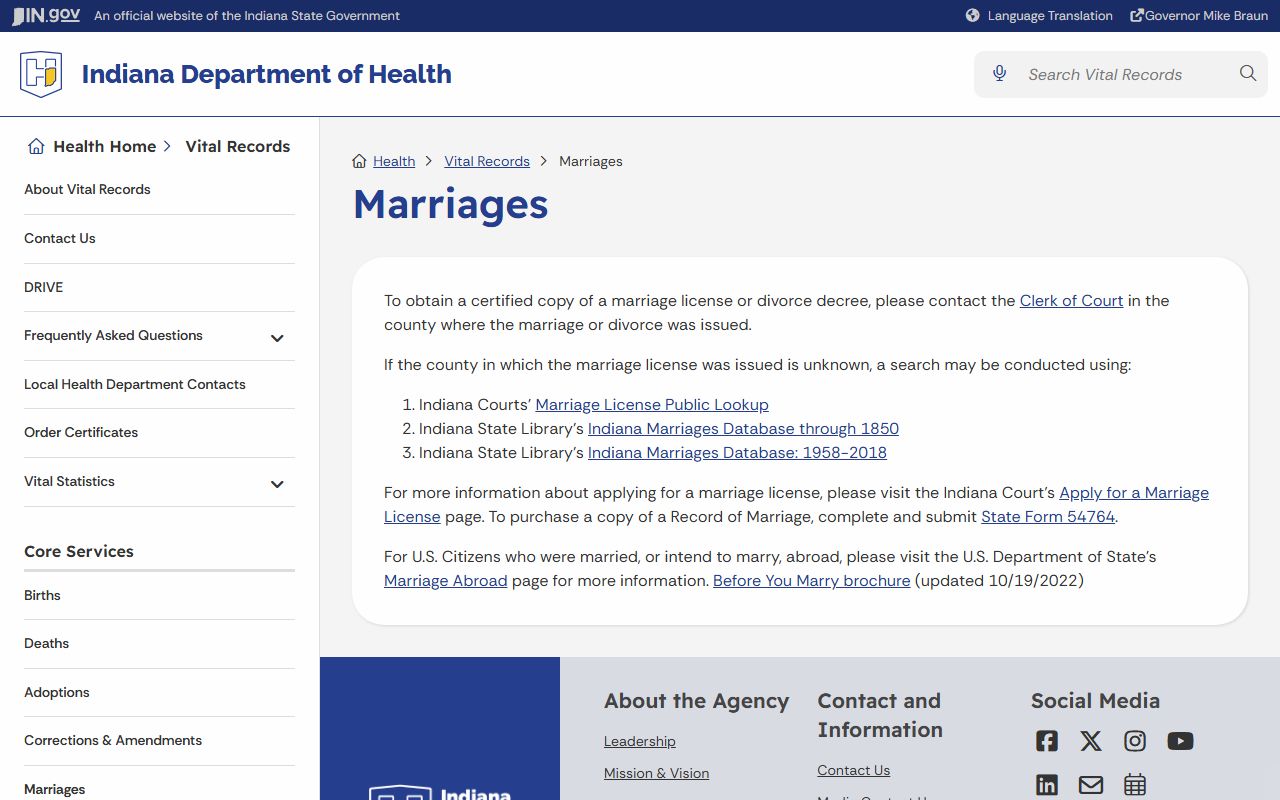The height and width of the screenshot is (800, 1280).
Task: Open Health Home in the sidebar
Action: [104, 146]
